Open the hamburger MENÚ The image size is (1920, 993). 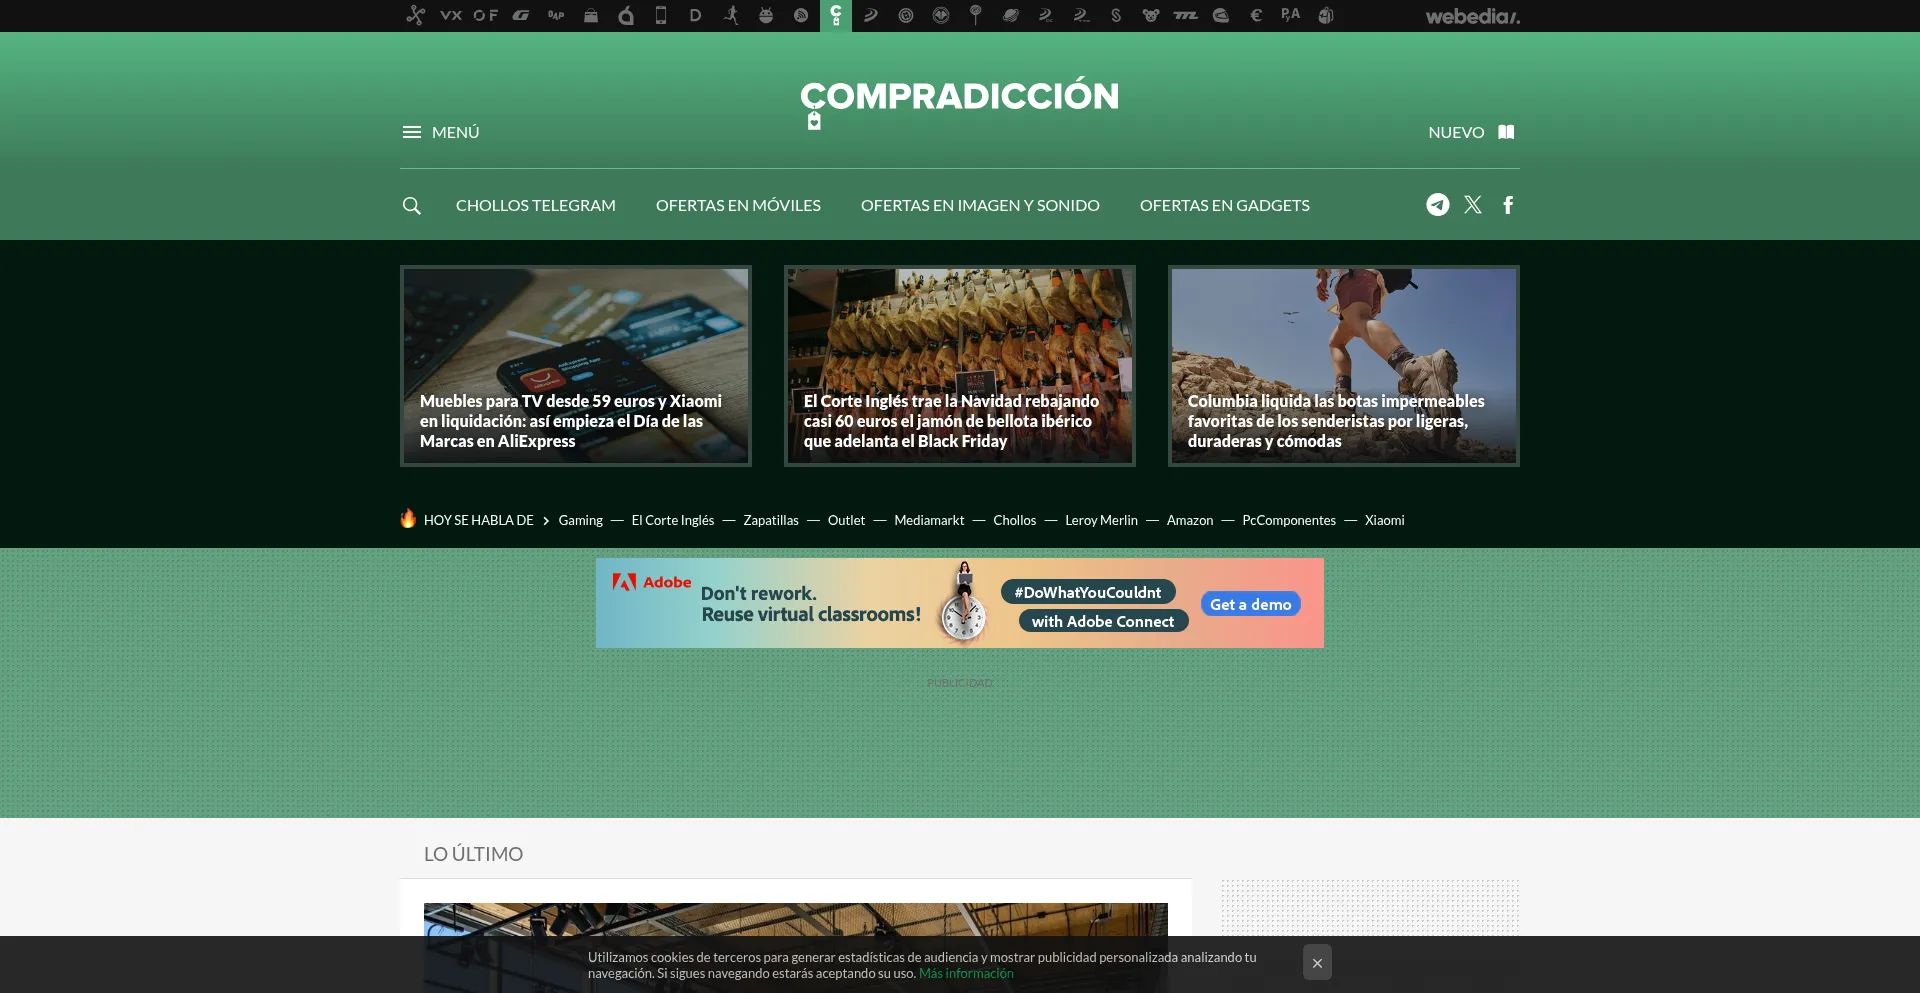coord(441,132)
